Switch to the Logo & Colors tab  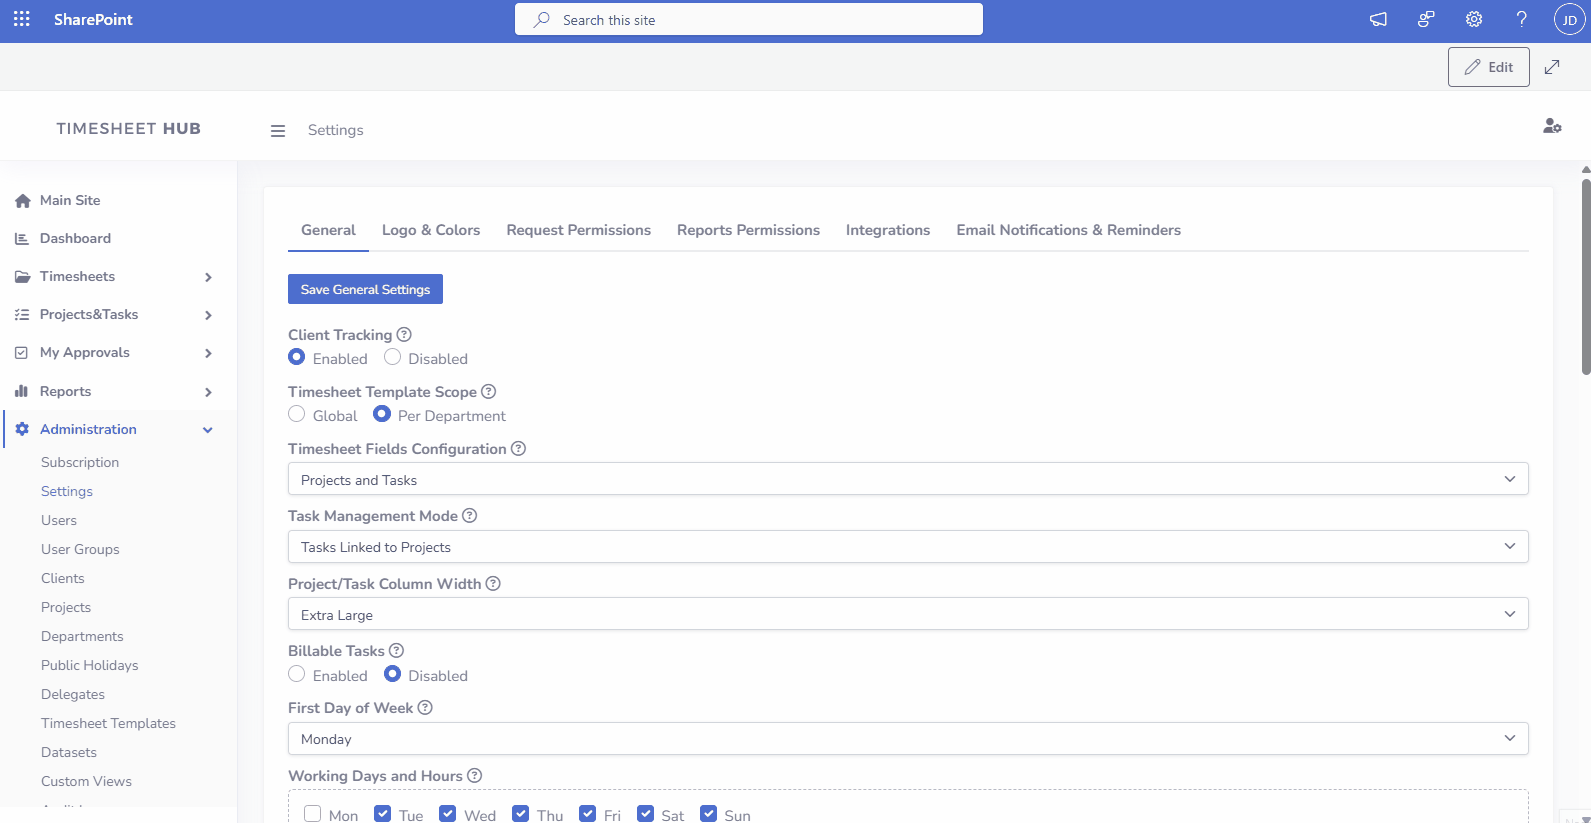430,230
